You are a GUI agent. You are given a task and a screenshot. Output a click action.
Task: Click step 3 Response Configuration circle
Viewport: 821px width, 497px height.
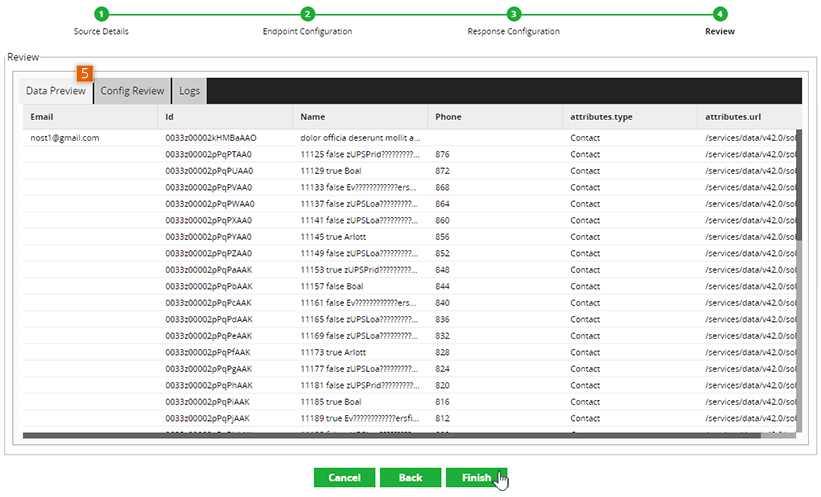coord(514,14)
